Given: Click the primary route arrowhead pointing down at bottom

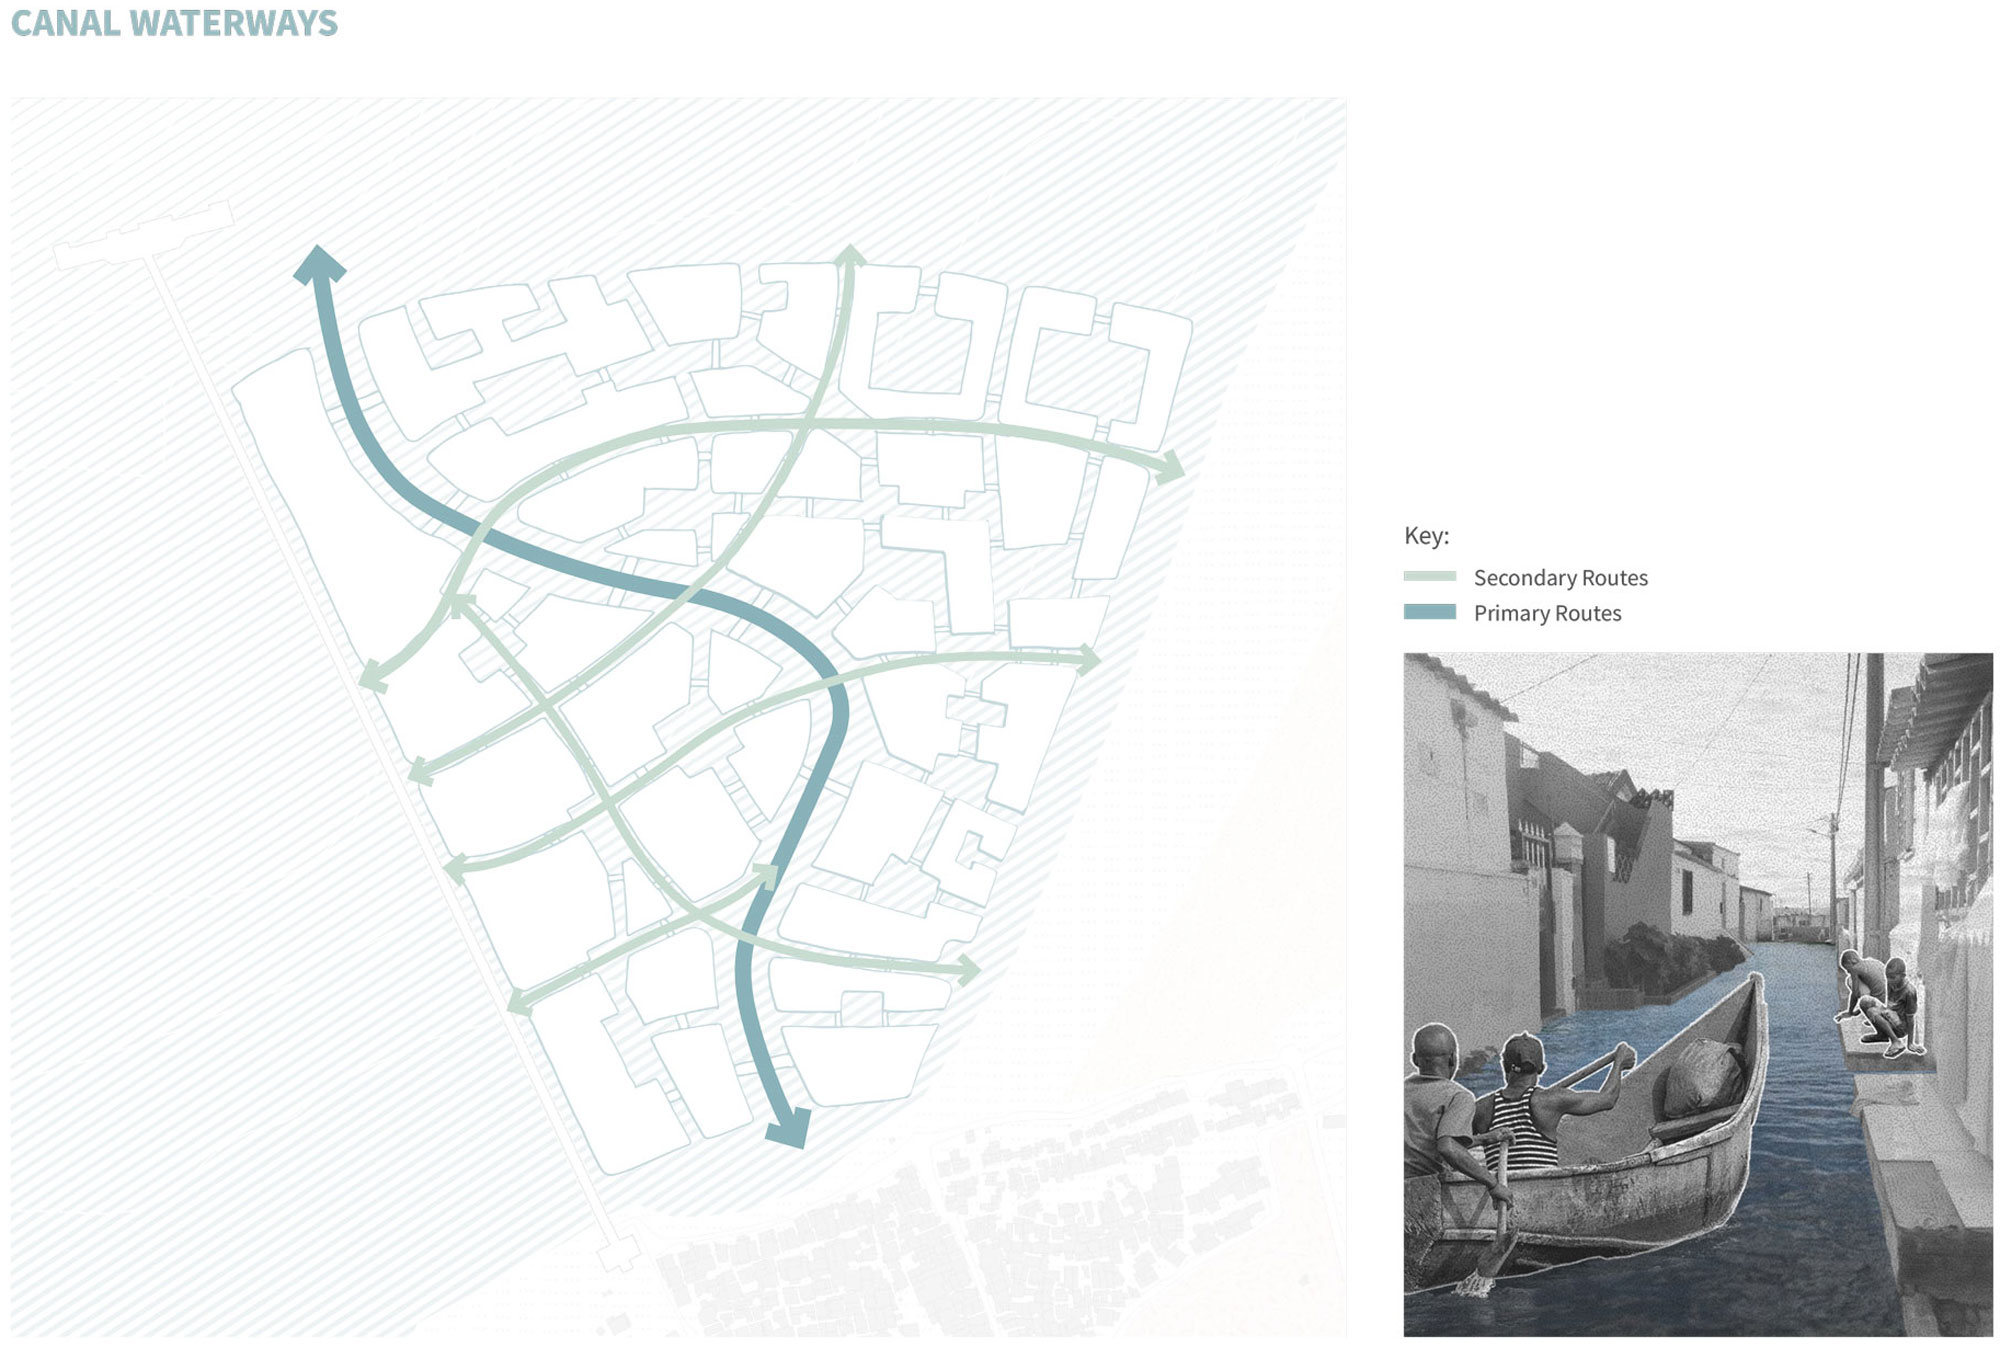Looking at the screenshot, I should point(789,1129).
